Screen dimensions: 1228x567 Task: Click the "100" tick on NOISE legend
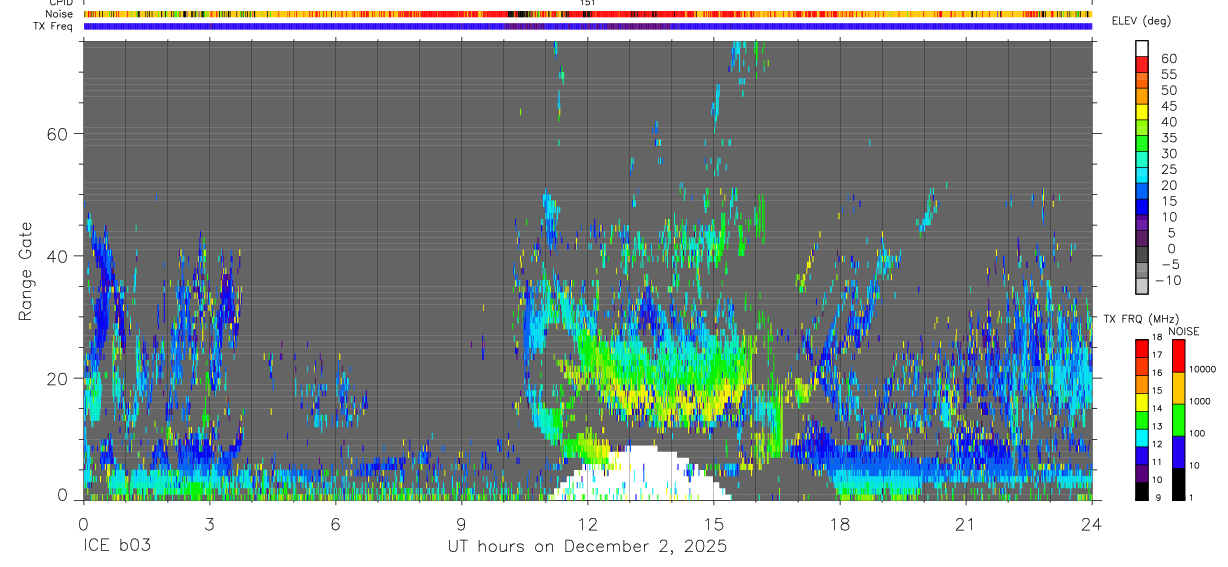click(1198, 433)
